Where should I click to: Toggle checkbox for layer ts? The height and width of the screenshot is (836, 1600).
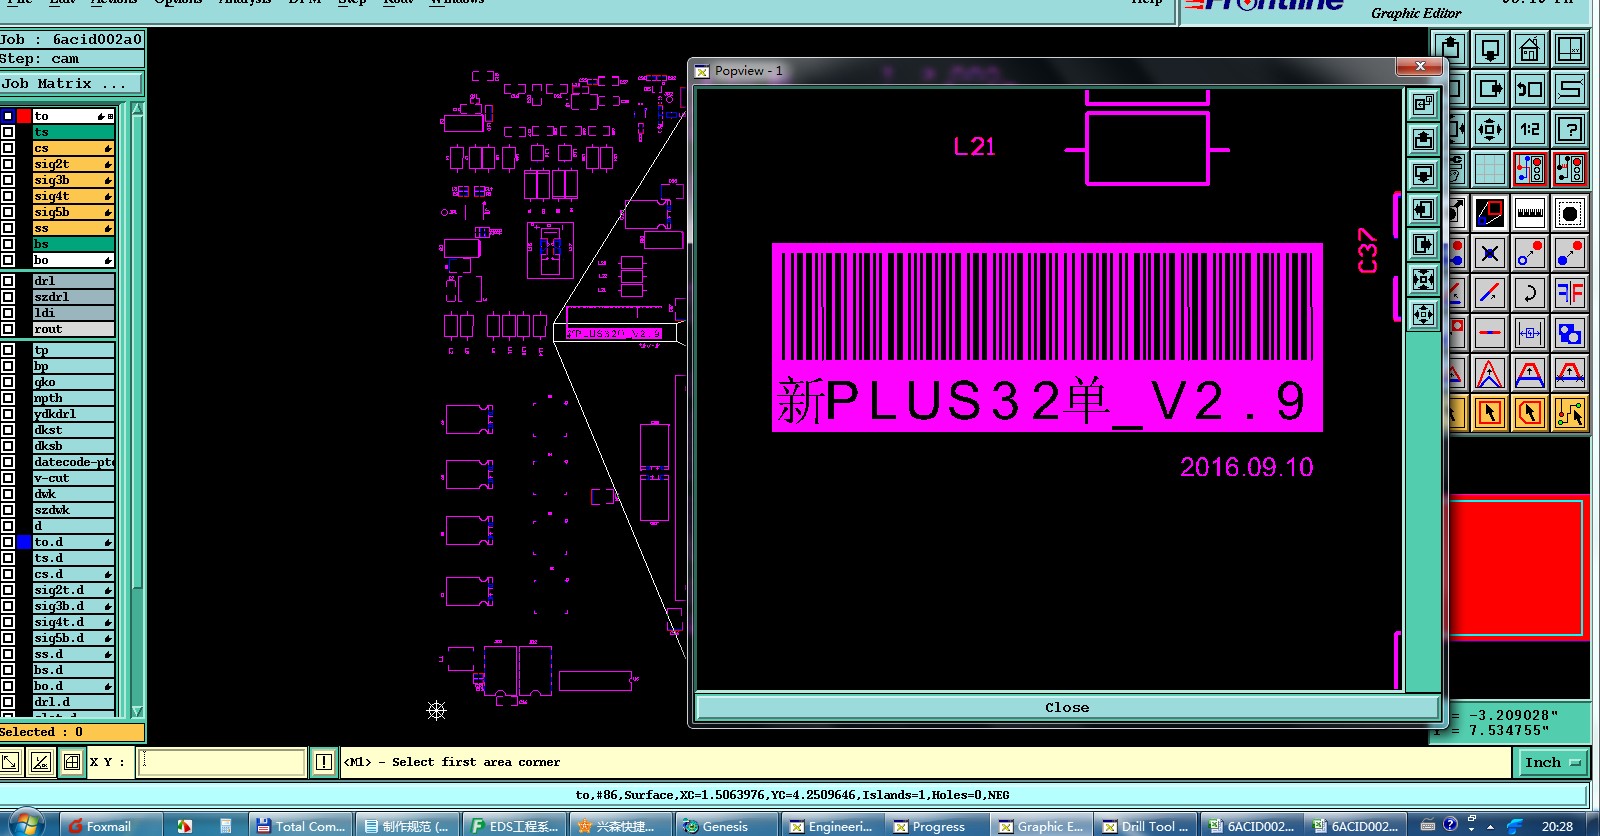pyautogui.click(x=8, y=132)
